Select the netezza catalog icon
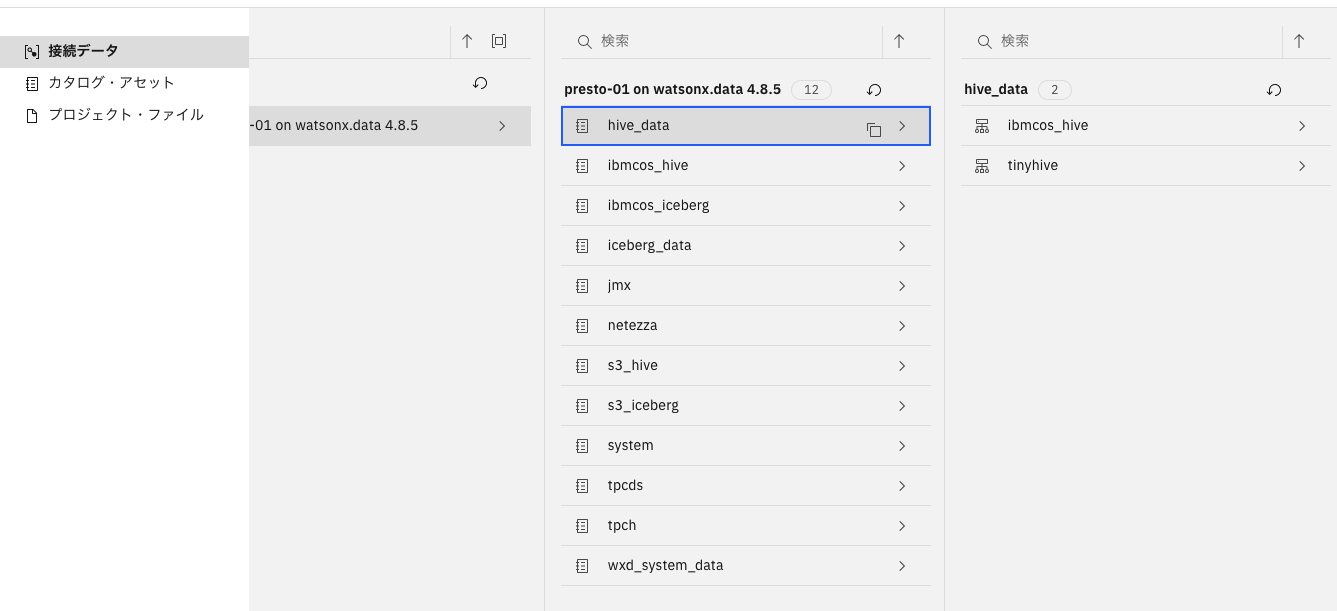This screenshot has width=1337, height=611. pyautogui.click(x=582, y=326)
